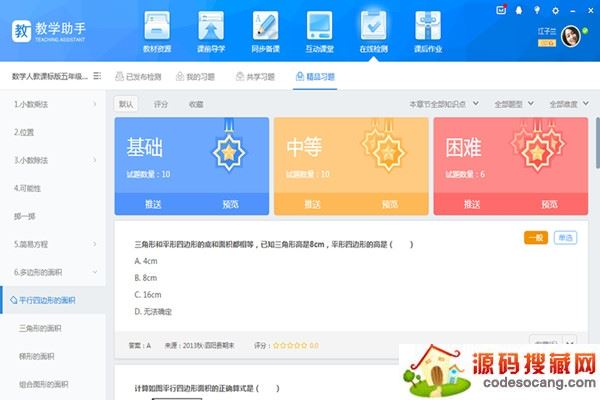Click 预览 on the 基础 card
The height and width of the screenshot is (400, 600).
[x=231, y=204]
